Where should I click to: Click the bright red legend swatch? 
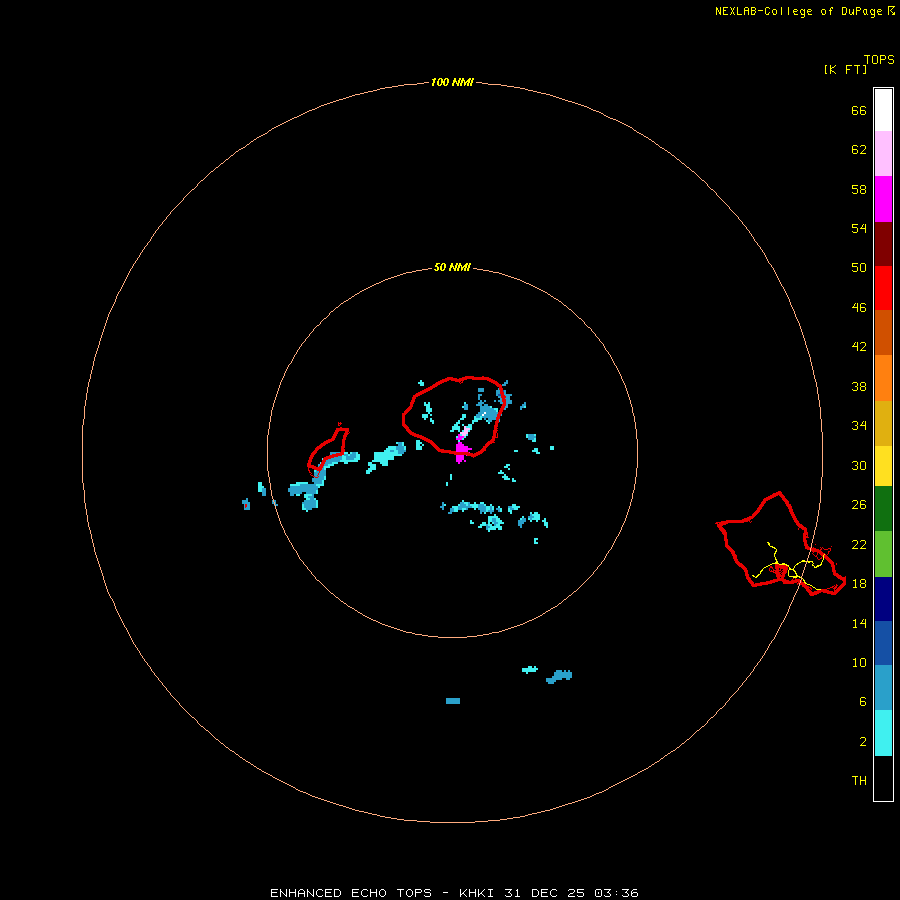883,288
